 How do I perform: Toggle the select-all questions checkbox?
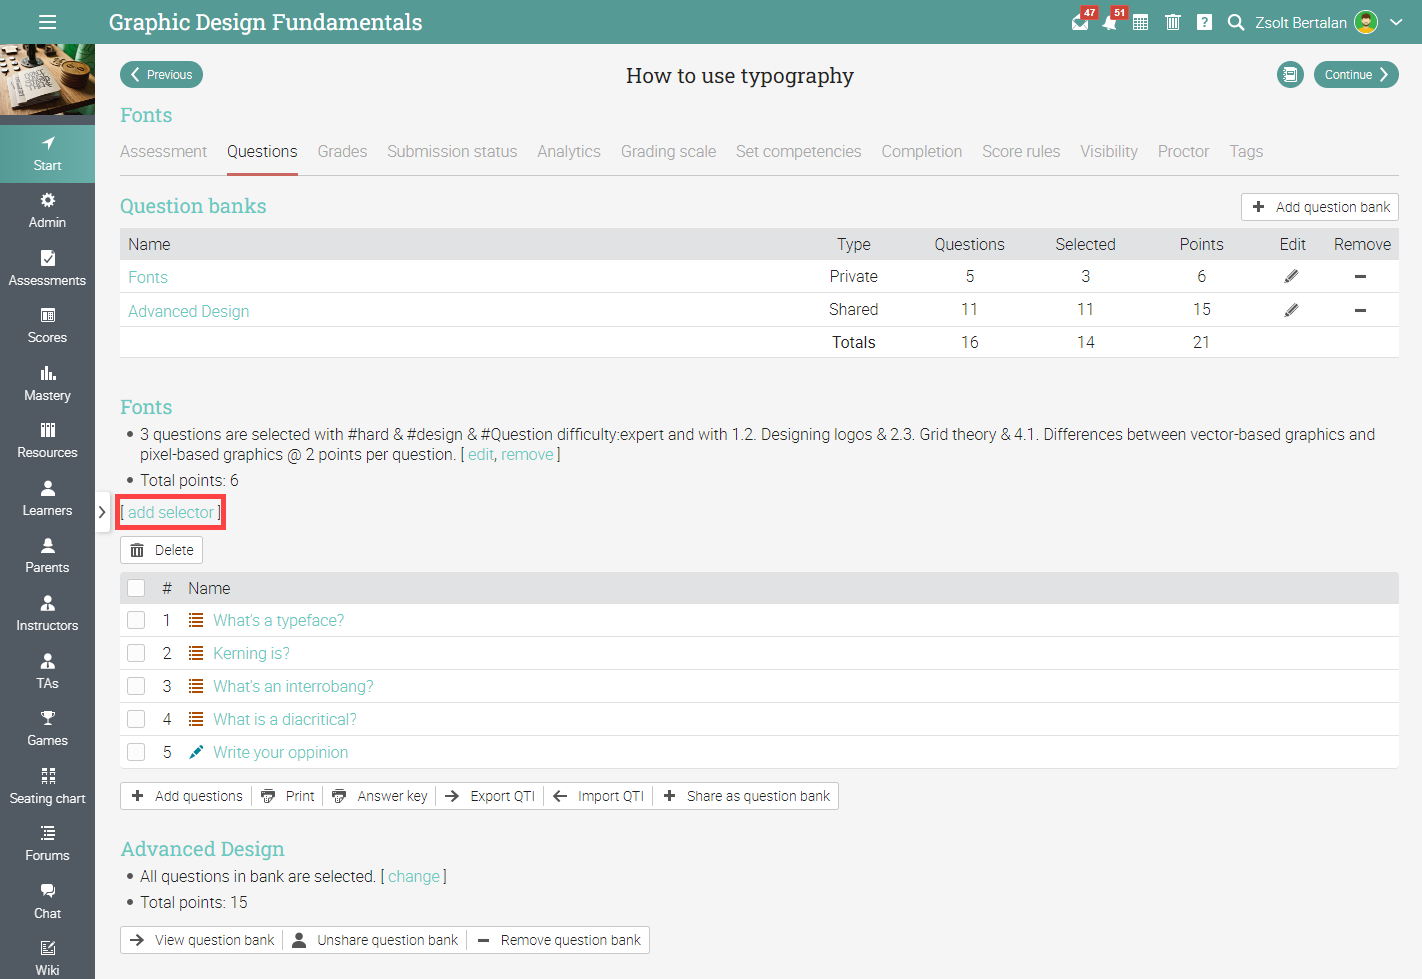point(136,588)
